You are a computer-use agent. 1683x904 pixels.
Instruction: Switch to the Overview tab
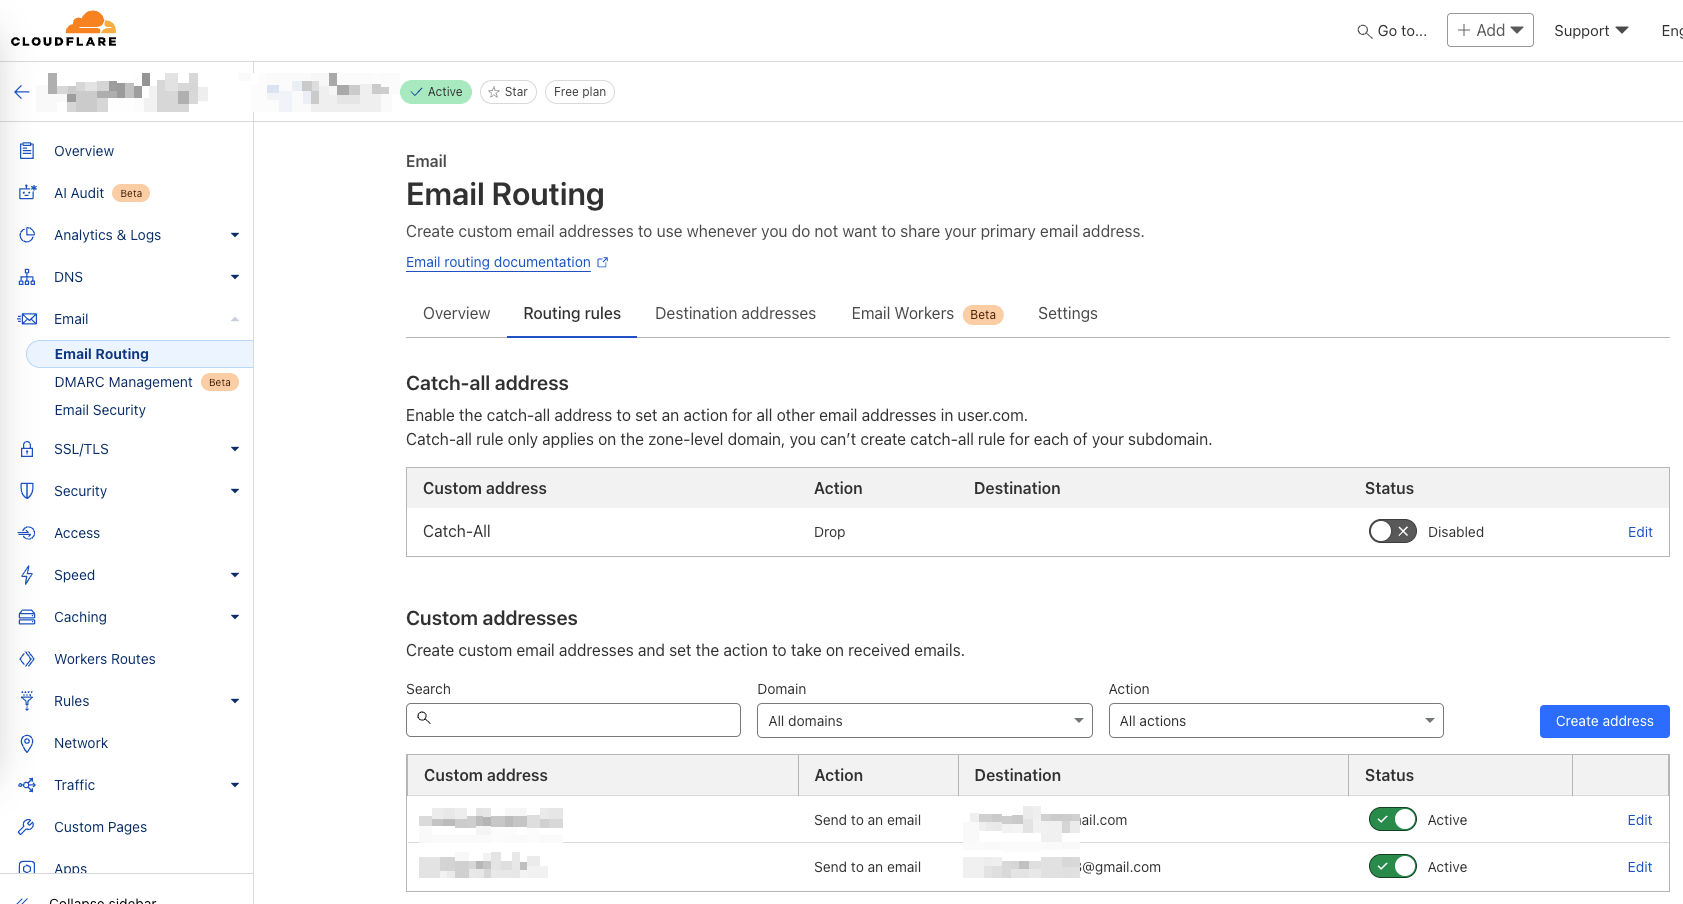pyautogui.click(x=456, y=314)
